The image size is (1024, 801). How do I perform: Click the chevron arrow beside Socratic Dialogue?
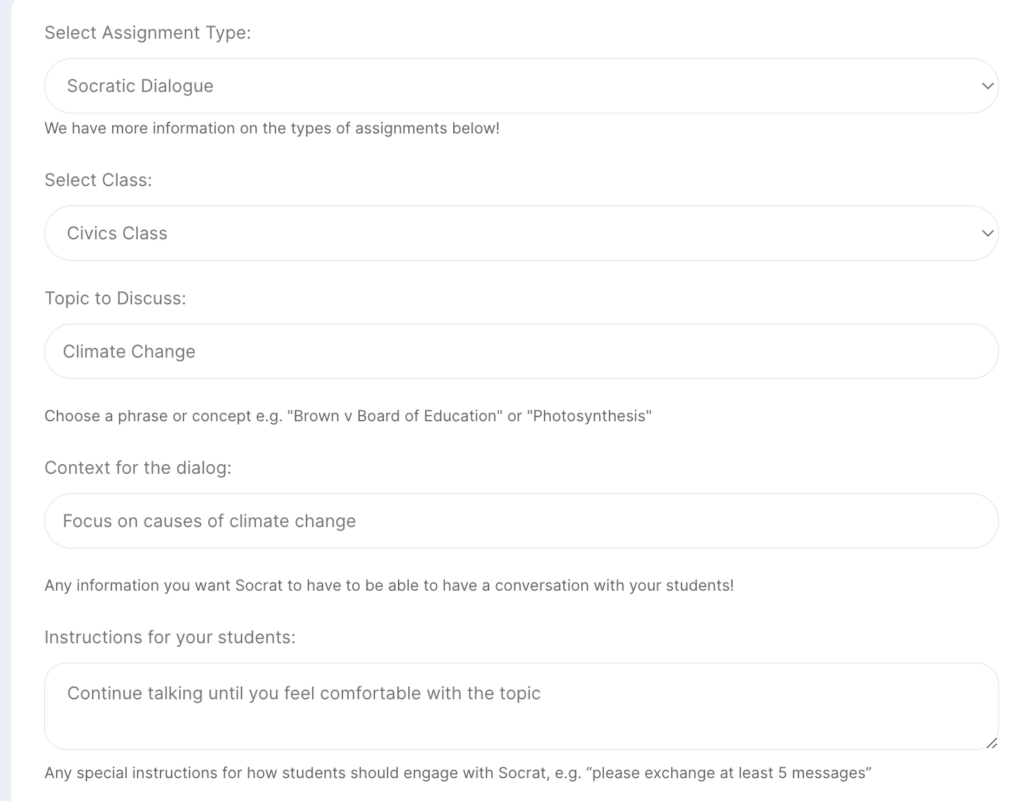987,86
